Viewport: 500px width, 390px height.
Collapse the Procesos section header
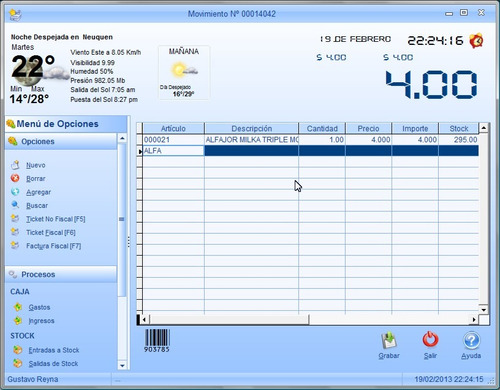[x=61, y=274]
